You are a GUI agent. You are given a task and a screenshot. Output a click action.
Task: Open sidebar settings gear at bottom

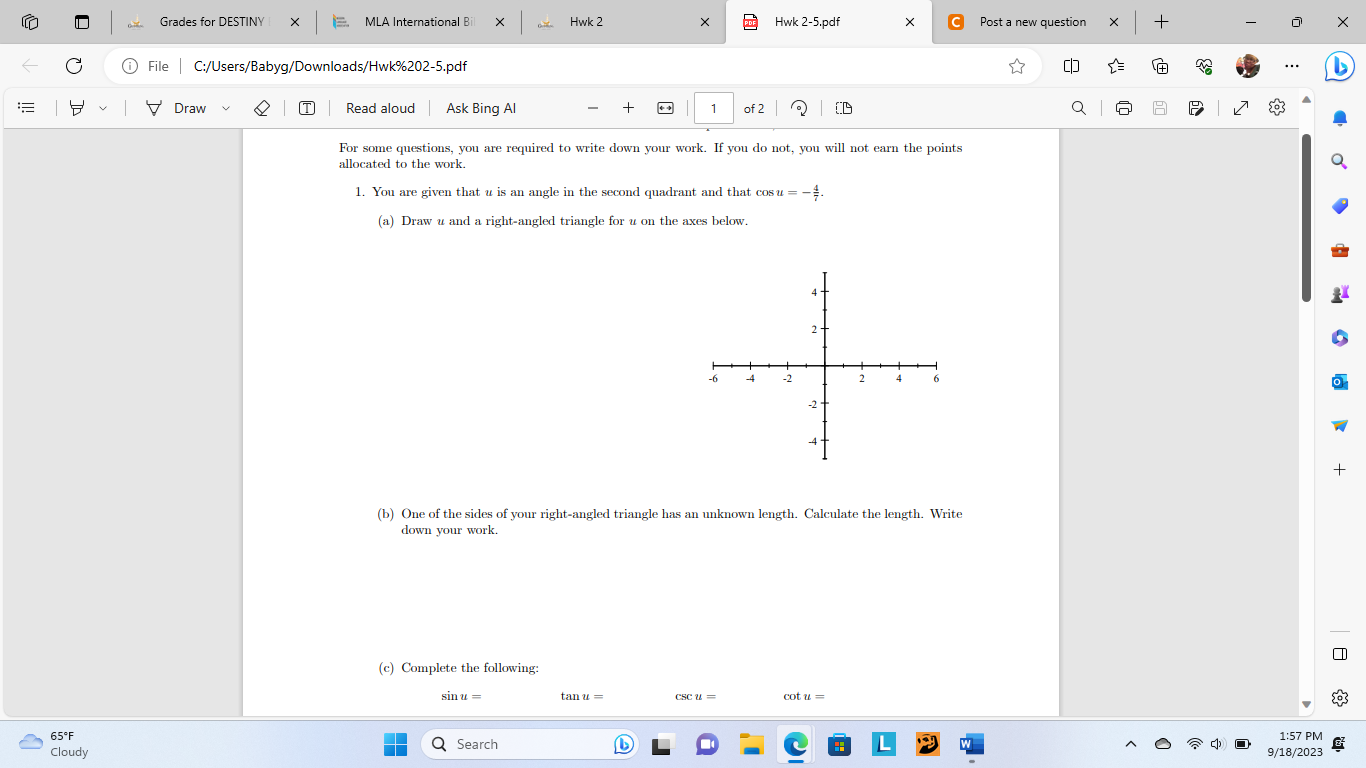pos(1340,697)
